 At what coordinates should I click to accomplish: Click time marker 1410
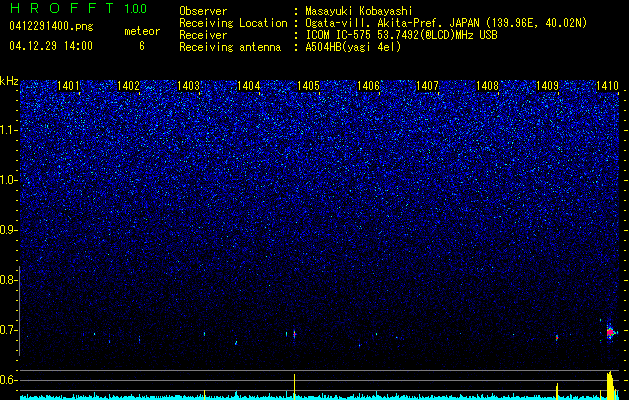(607, 85)
